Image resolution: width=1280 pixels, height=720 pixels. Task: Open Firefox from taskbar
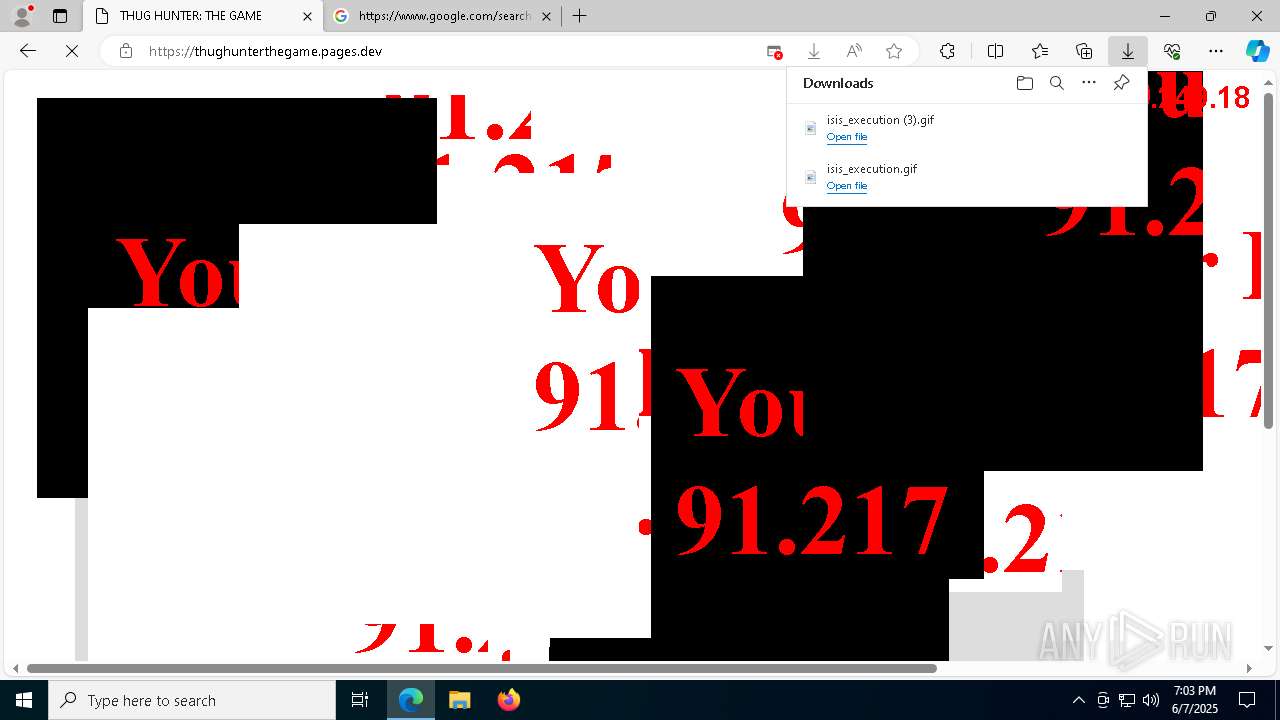[508, 700]
